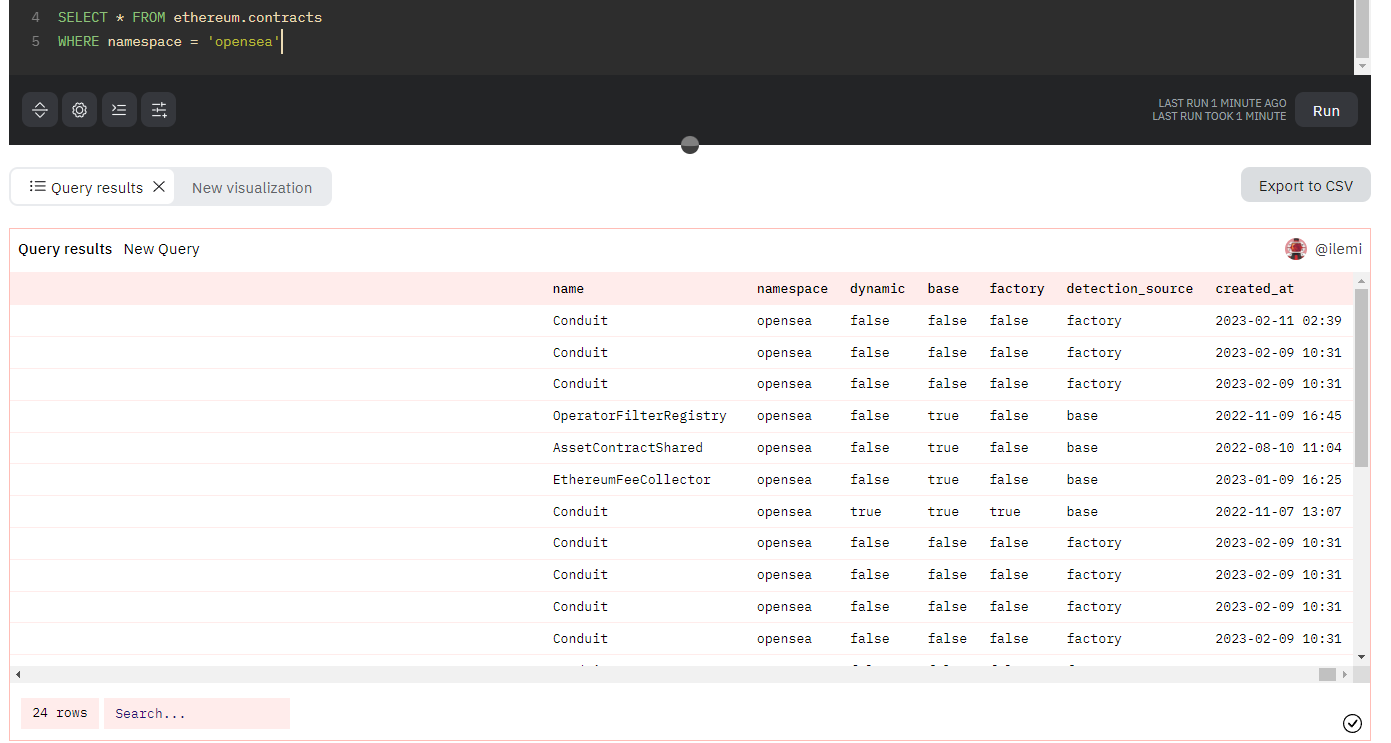Click the code editor scroll down arrow
Screen dimensions: 1391x743
point(1362,66)
